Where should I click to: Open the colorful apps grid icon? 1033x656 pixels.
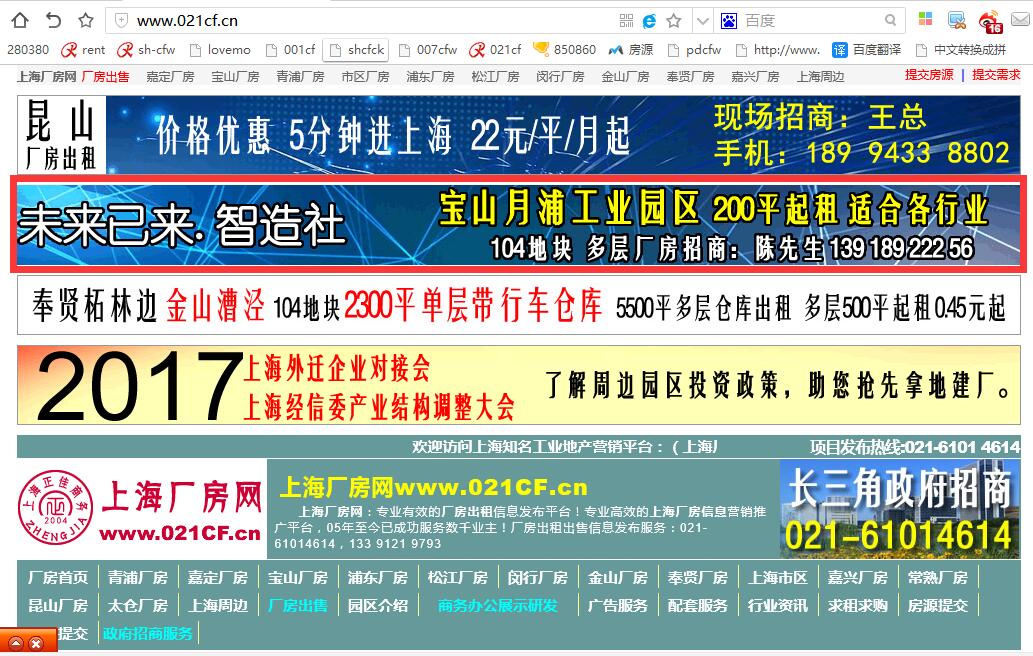[x=926, y=19]
